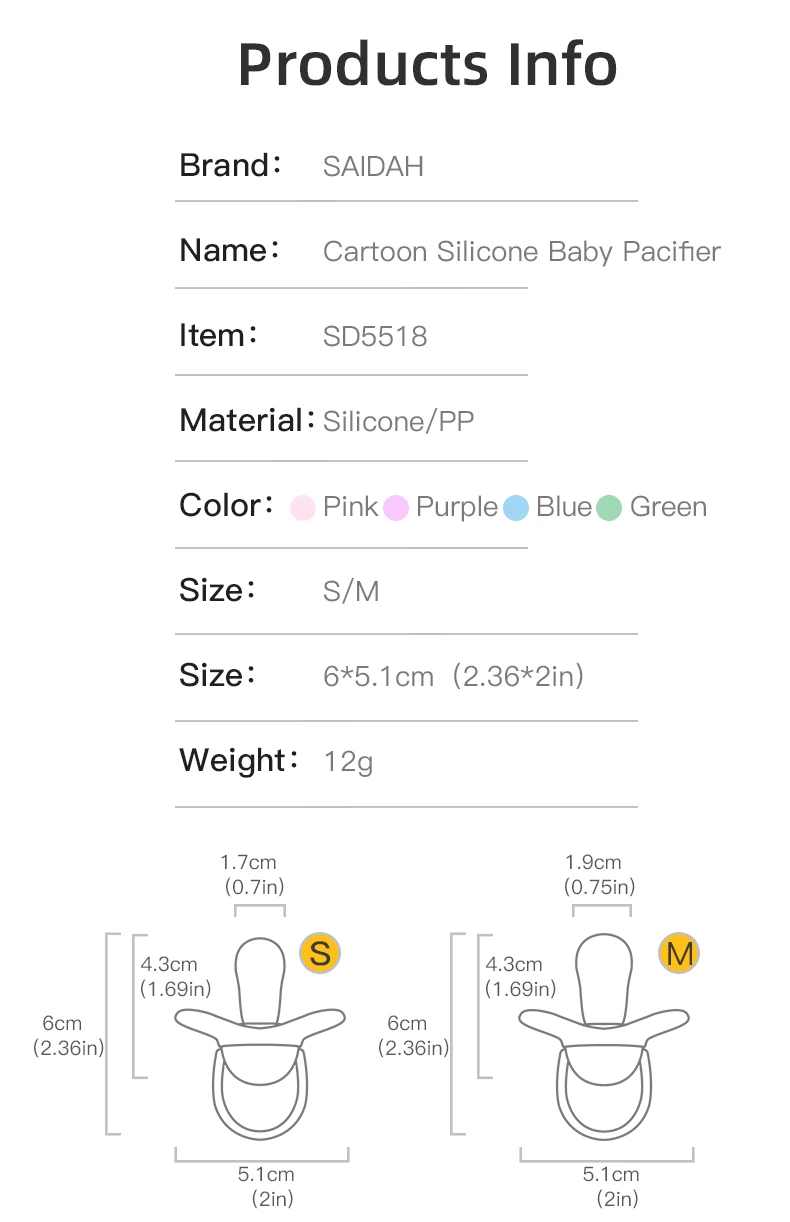The width and height of the screenshot is (790, 1222).
Task: Select the S/M size value
Action: [351, 592]
